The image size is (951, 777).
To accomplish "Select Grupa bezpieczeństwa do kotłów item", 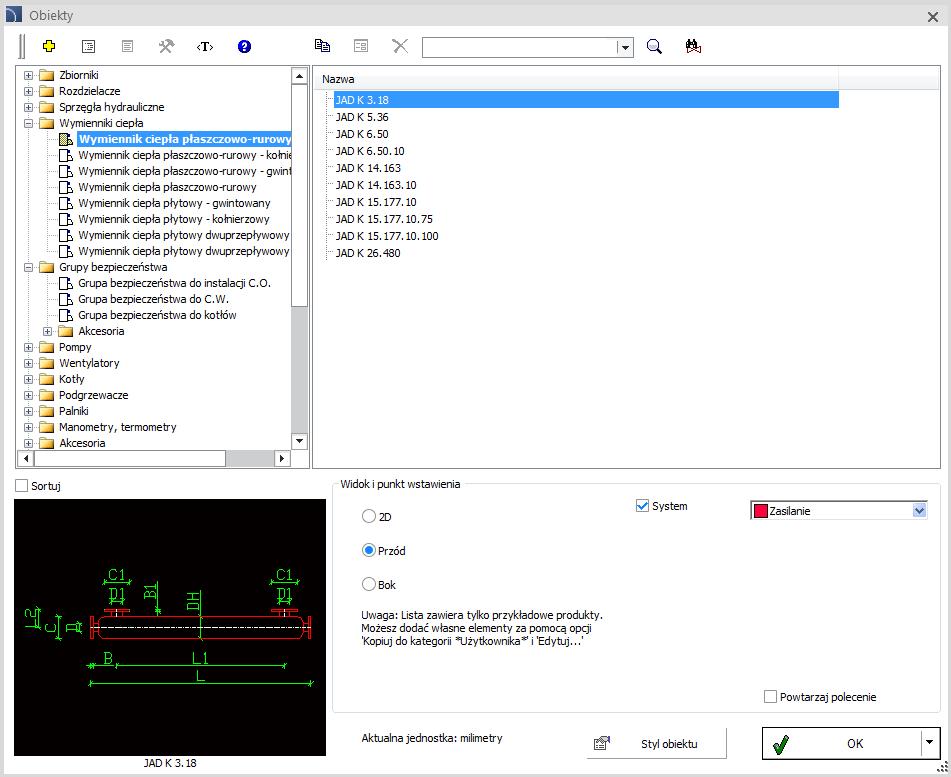I will [157, 315].
